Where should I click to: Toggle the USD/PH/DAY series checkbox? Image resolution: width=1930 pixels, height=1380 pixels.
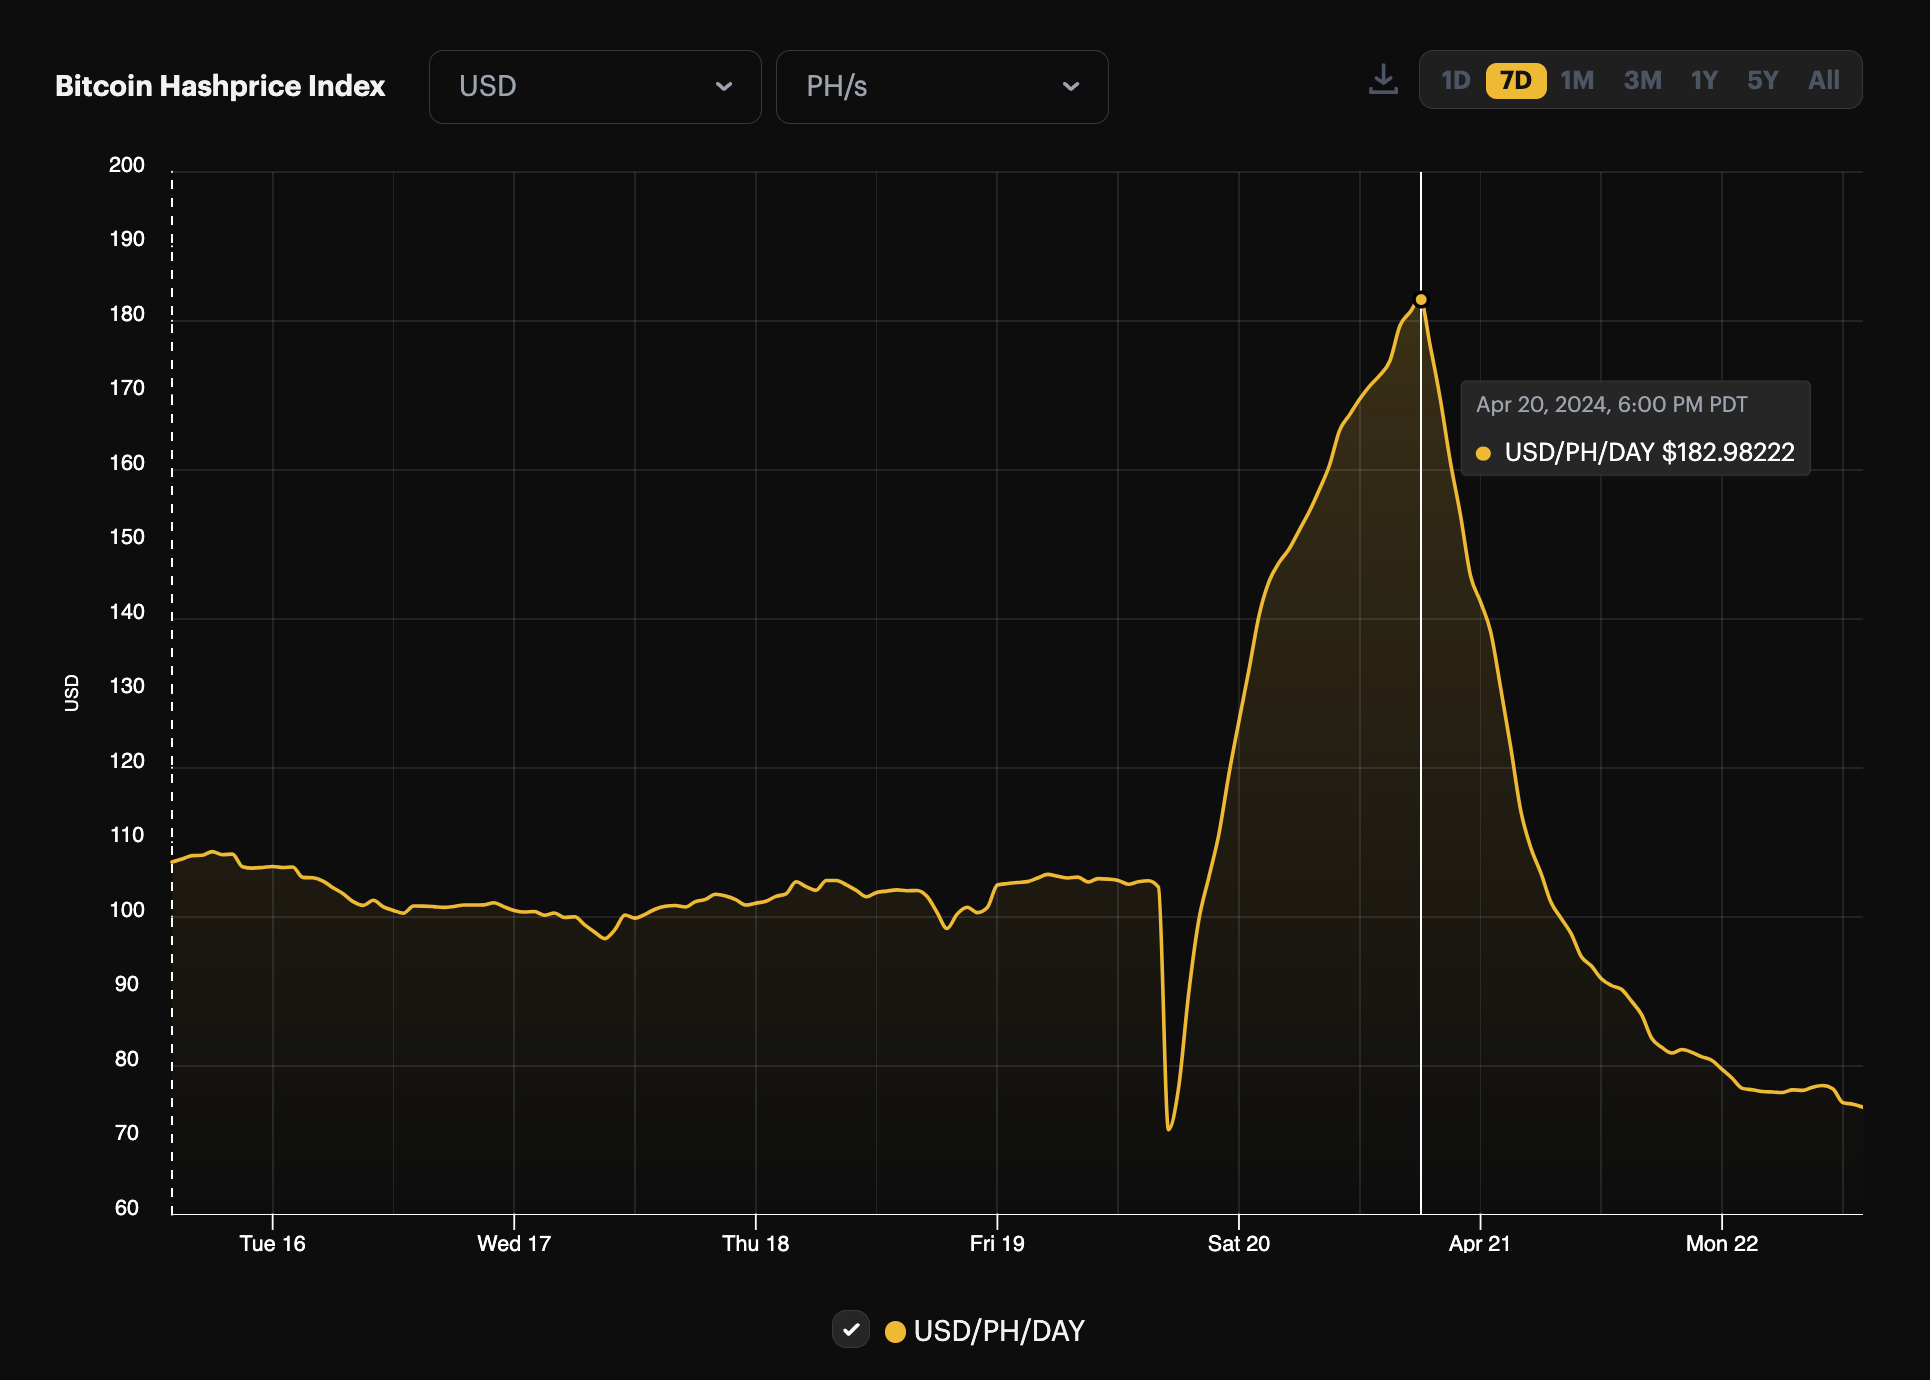coord(851,1329)
